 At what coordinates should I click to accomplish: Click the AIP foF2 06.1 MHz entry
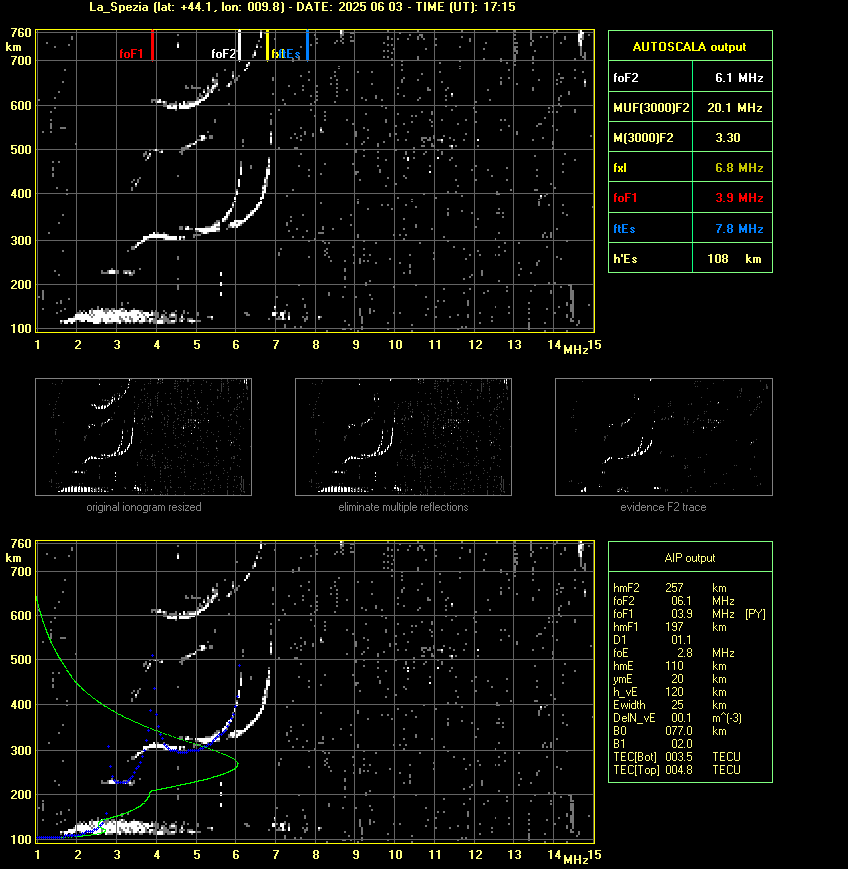(673, 601)
